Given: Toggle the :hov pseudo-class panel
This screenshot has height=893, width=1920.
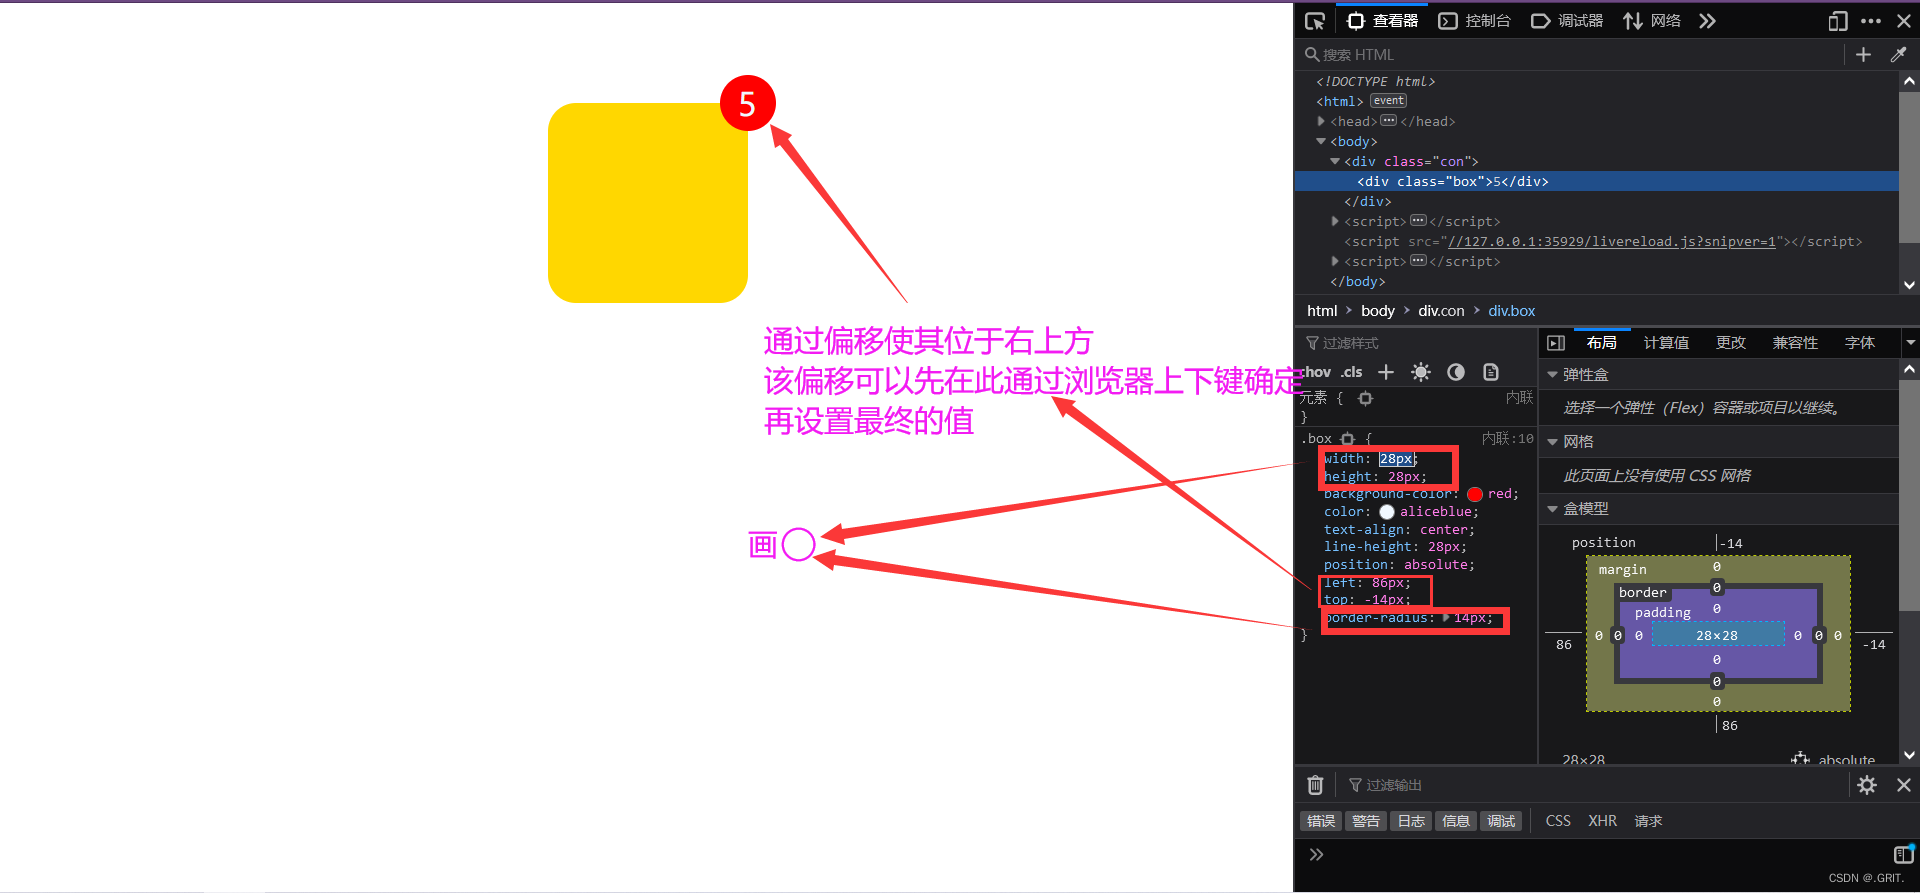Looking at the screenshot, I should click(1315, 372).
